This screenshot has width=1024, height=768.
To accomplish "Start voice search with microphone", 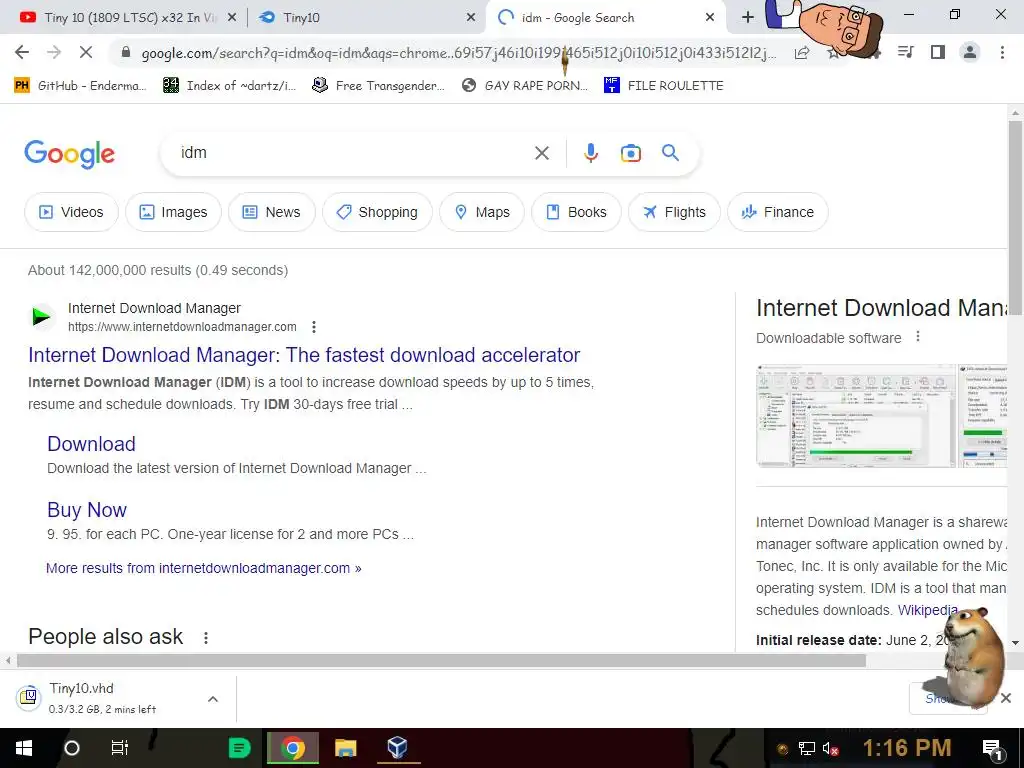I will (590, 153).
